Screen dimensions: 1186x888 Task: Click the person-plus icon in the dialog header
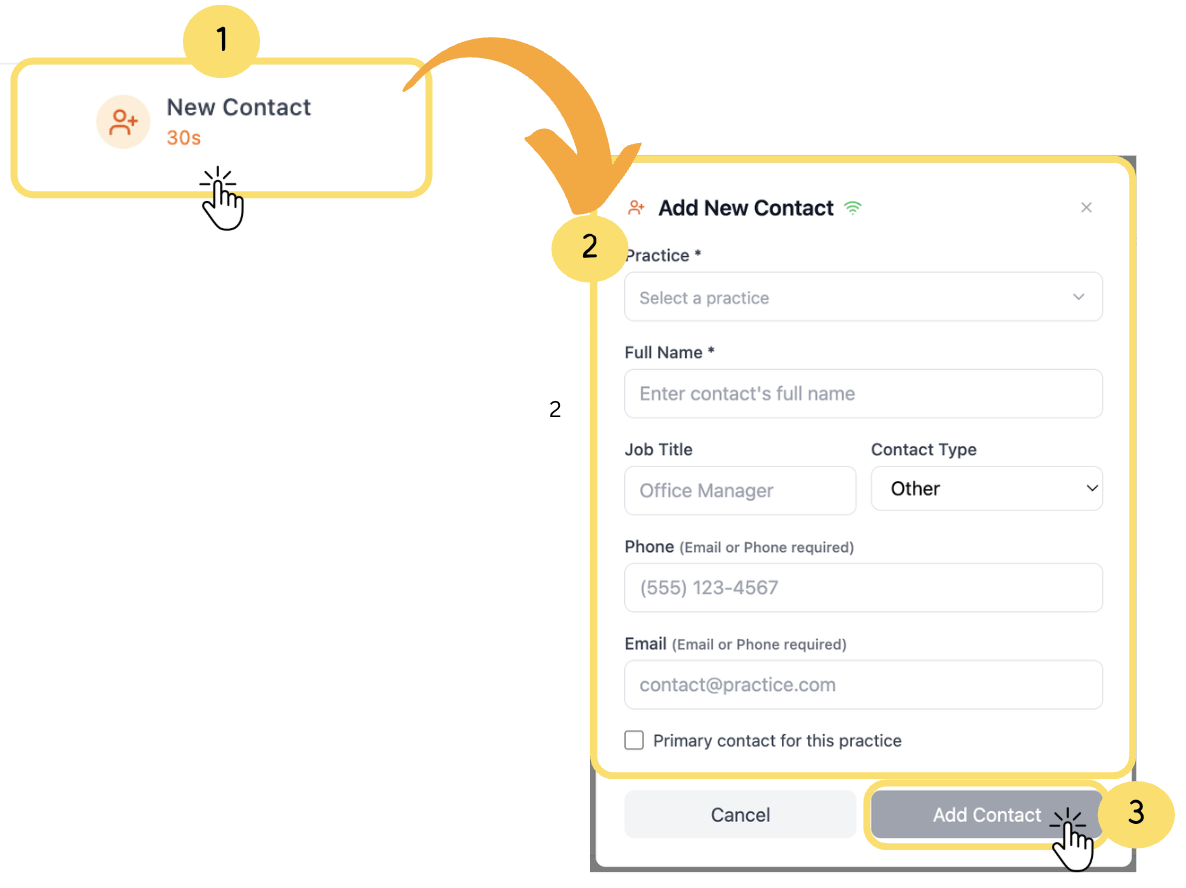click(636, 208)
